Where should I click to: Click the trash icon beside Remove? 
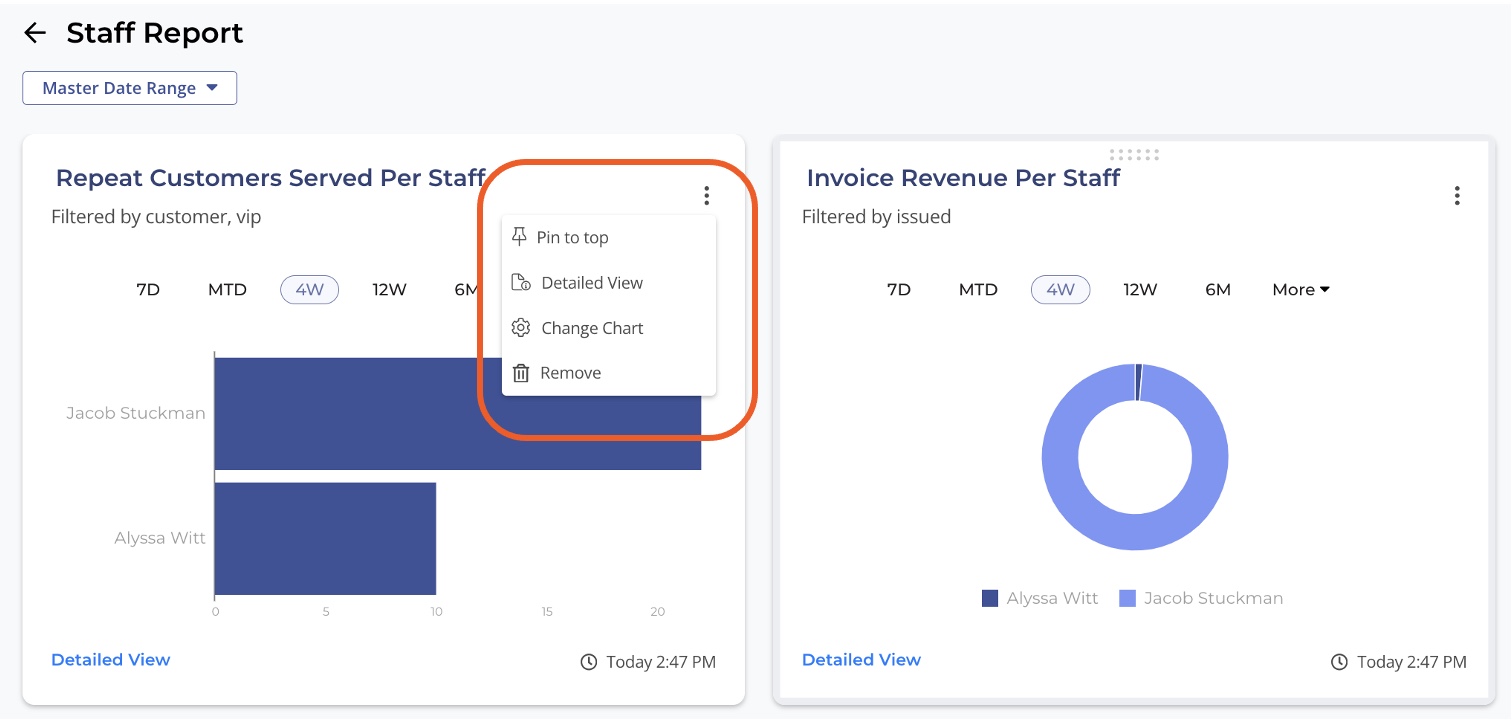click(x=520, y=373)
